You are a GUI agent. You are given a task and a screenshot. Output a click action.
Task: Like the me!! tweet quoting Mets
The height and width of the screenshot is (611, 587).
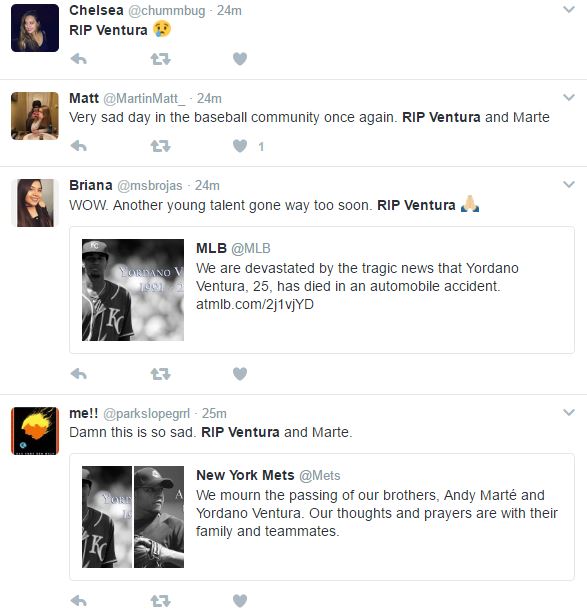240,600
